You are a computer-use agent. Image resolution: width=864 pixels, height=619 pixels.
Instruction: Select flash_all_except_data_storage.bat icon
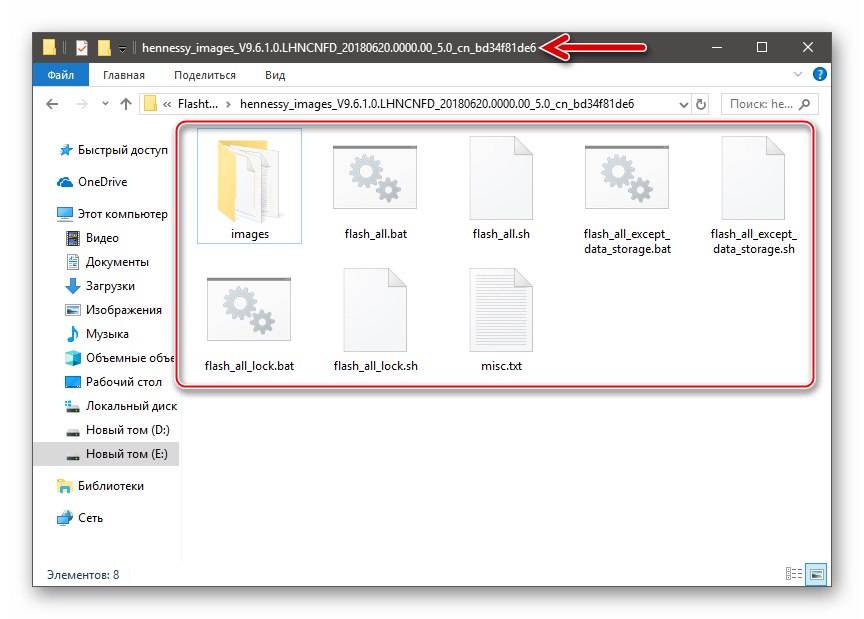627,177
